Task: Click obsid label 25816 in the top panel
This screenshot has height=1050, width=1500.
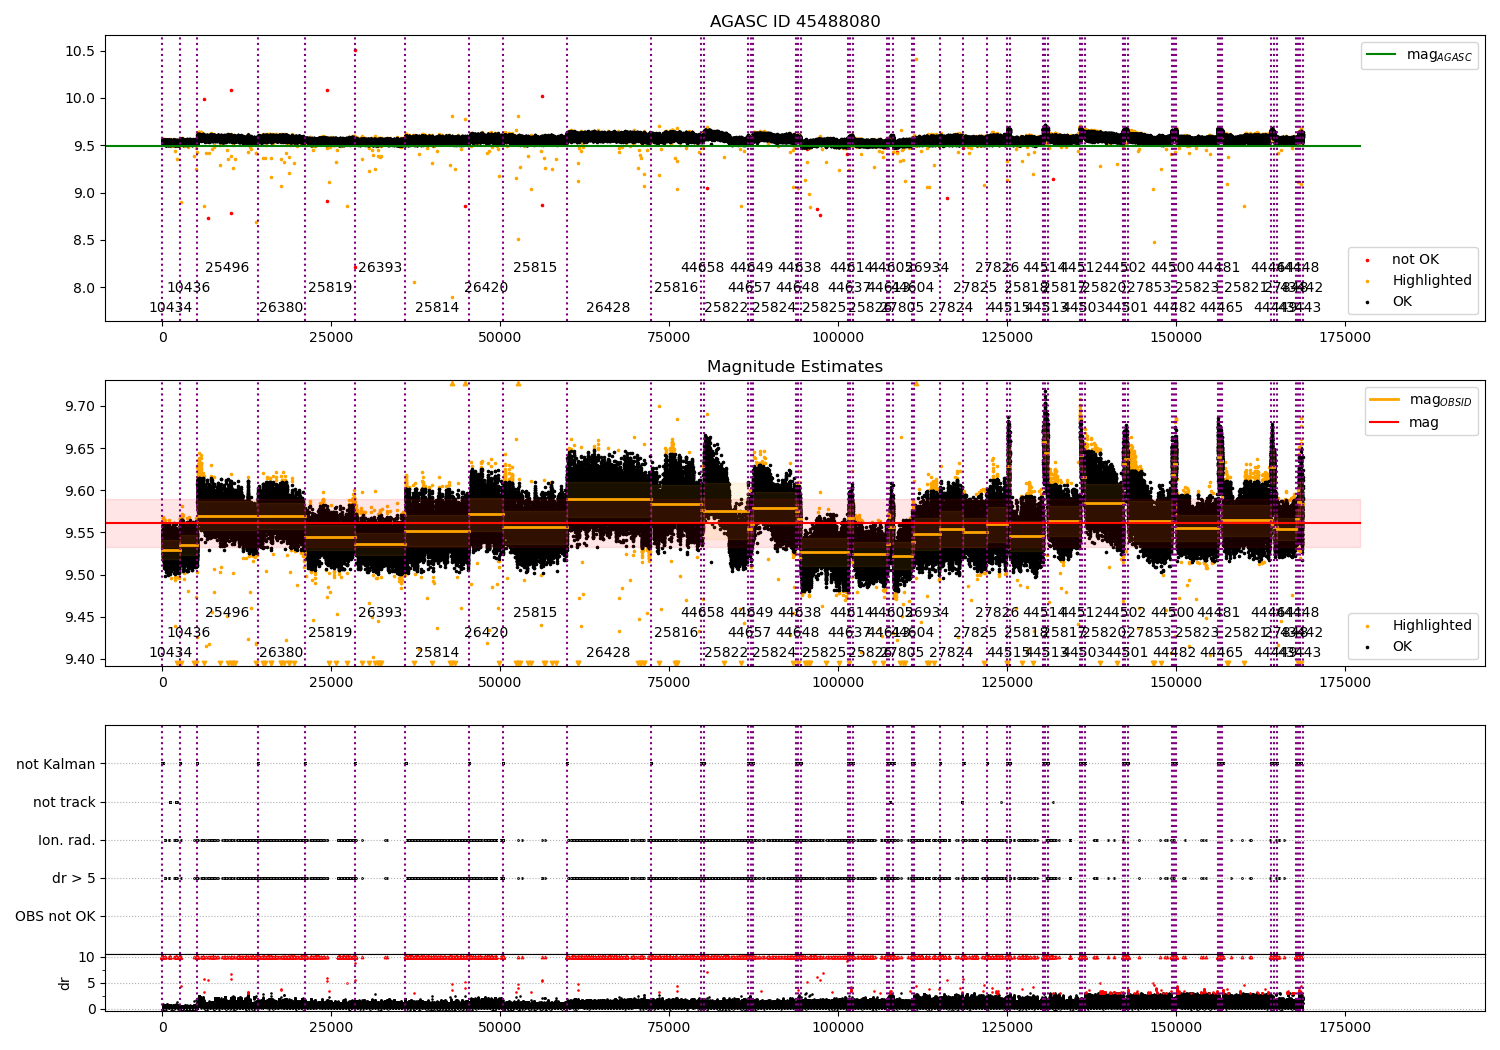Action: (x=676, y=288)
